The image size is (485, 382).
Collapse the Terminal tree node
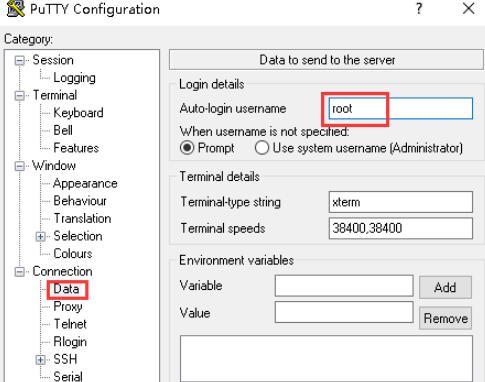coord(20,96)
